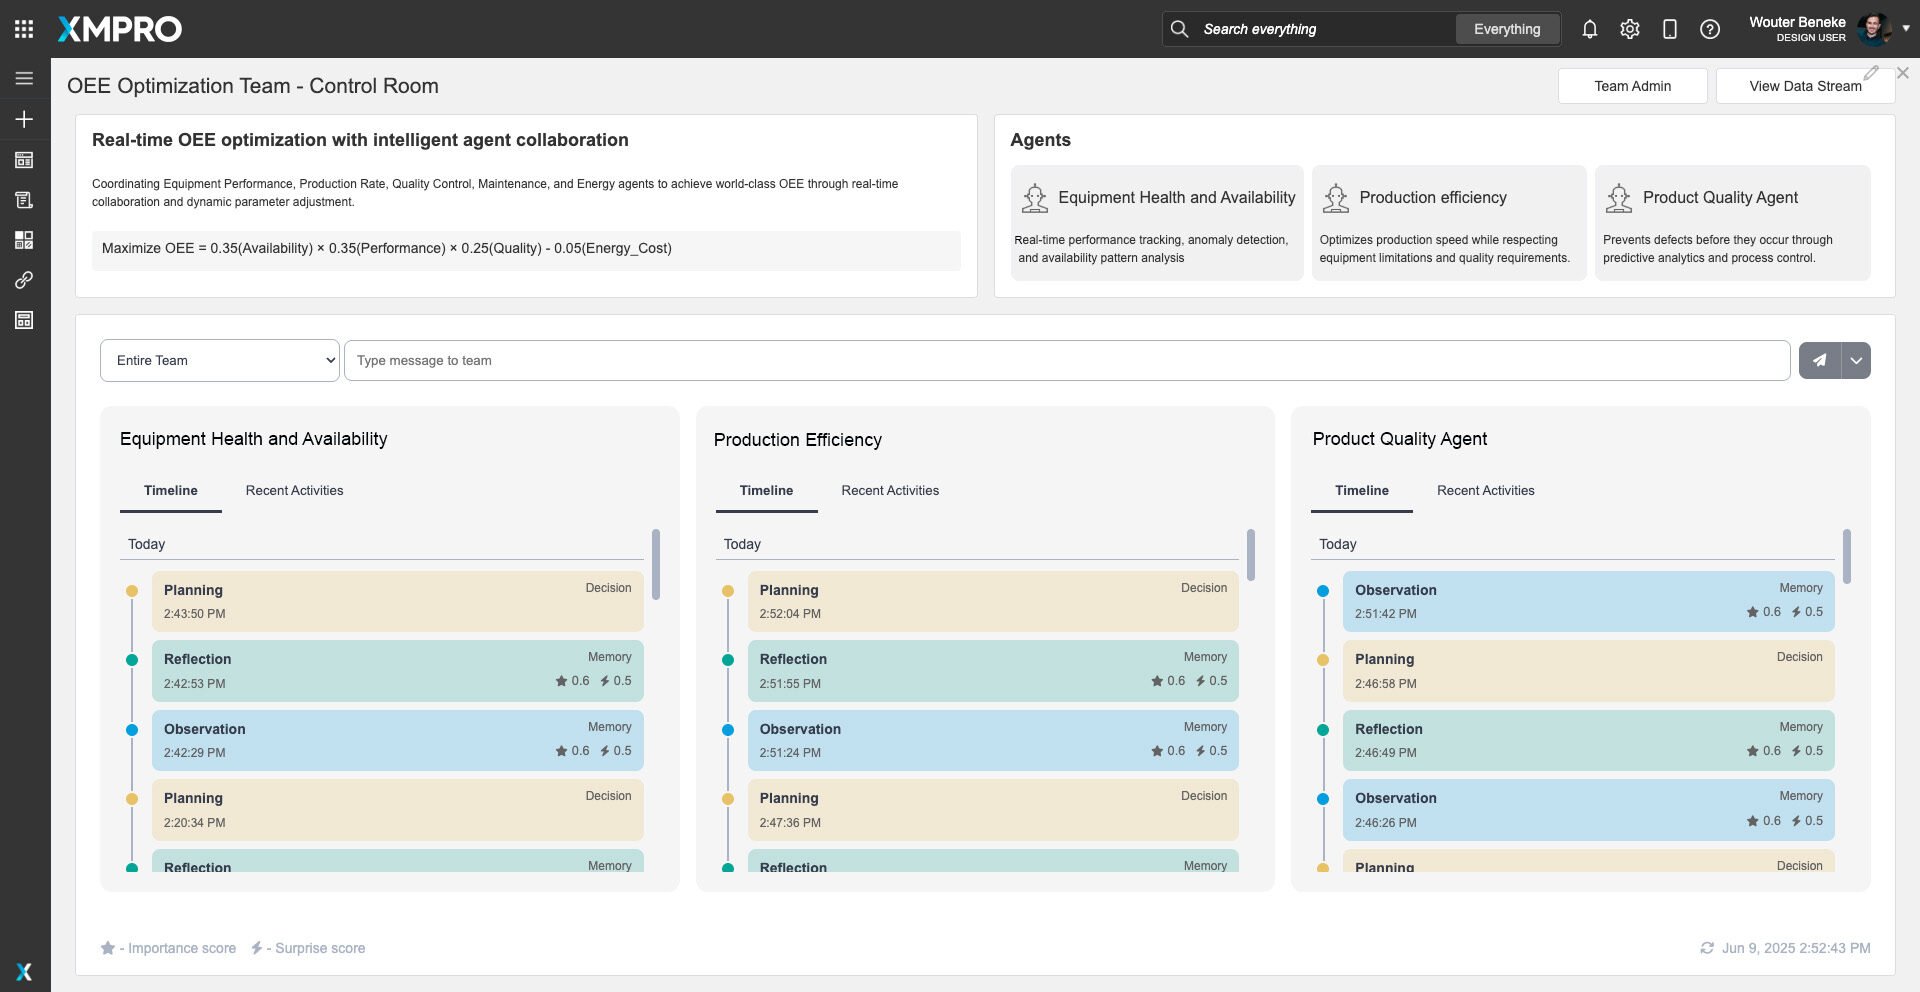
Task: Click View Data Stream button
Action: click(x=1804, y=86)
